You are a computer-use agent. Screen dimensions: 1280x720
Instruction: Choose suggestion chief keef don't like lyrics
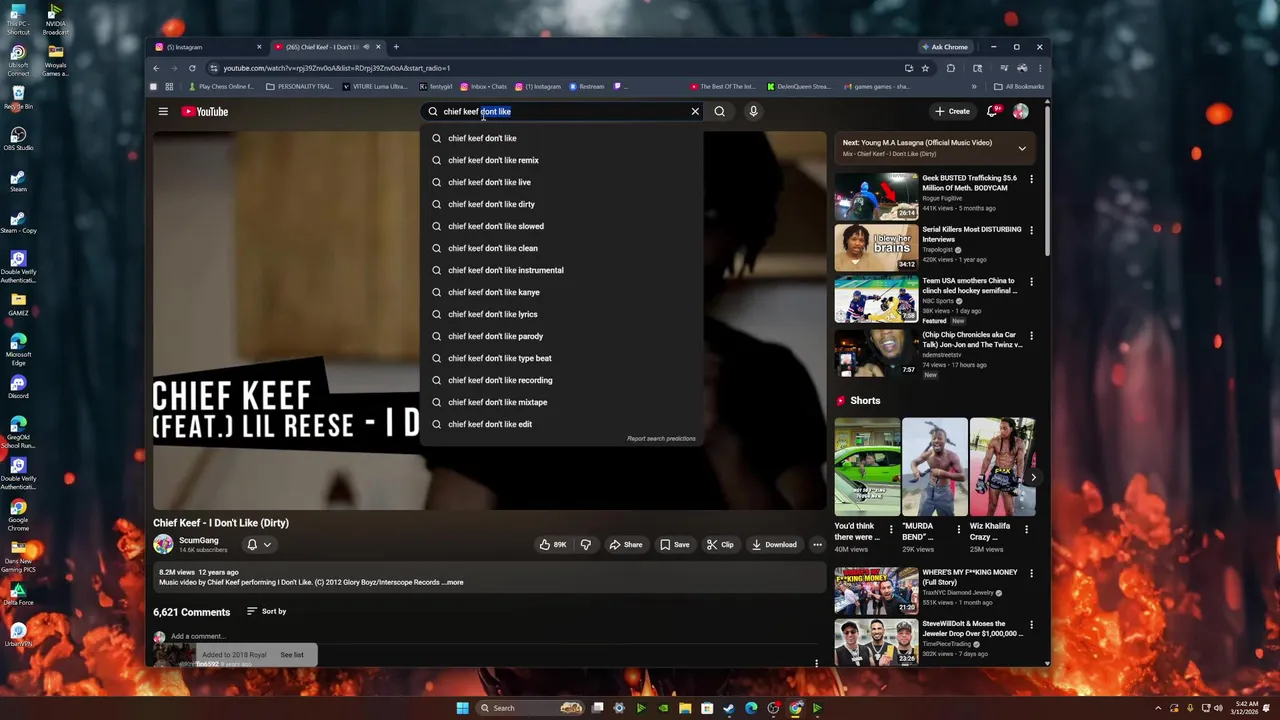pos(562,314)
